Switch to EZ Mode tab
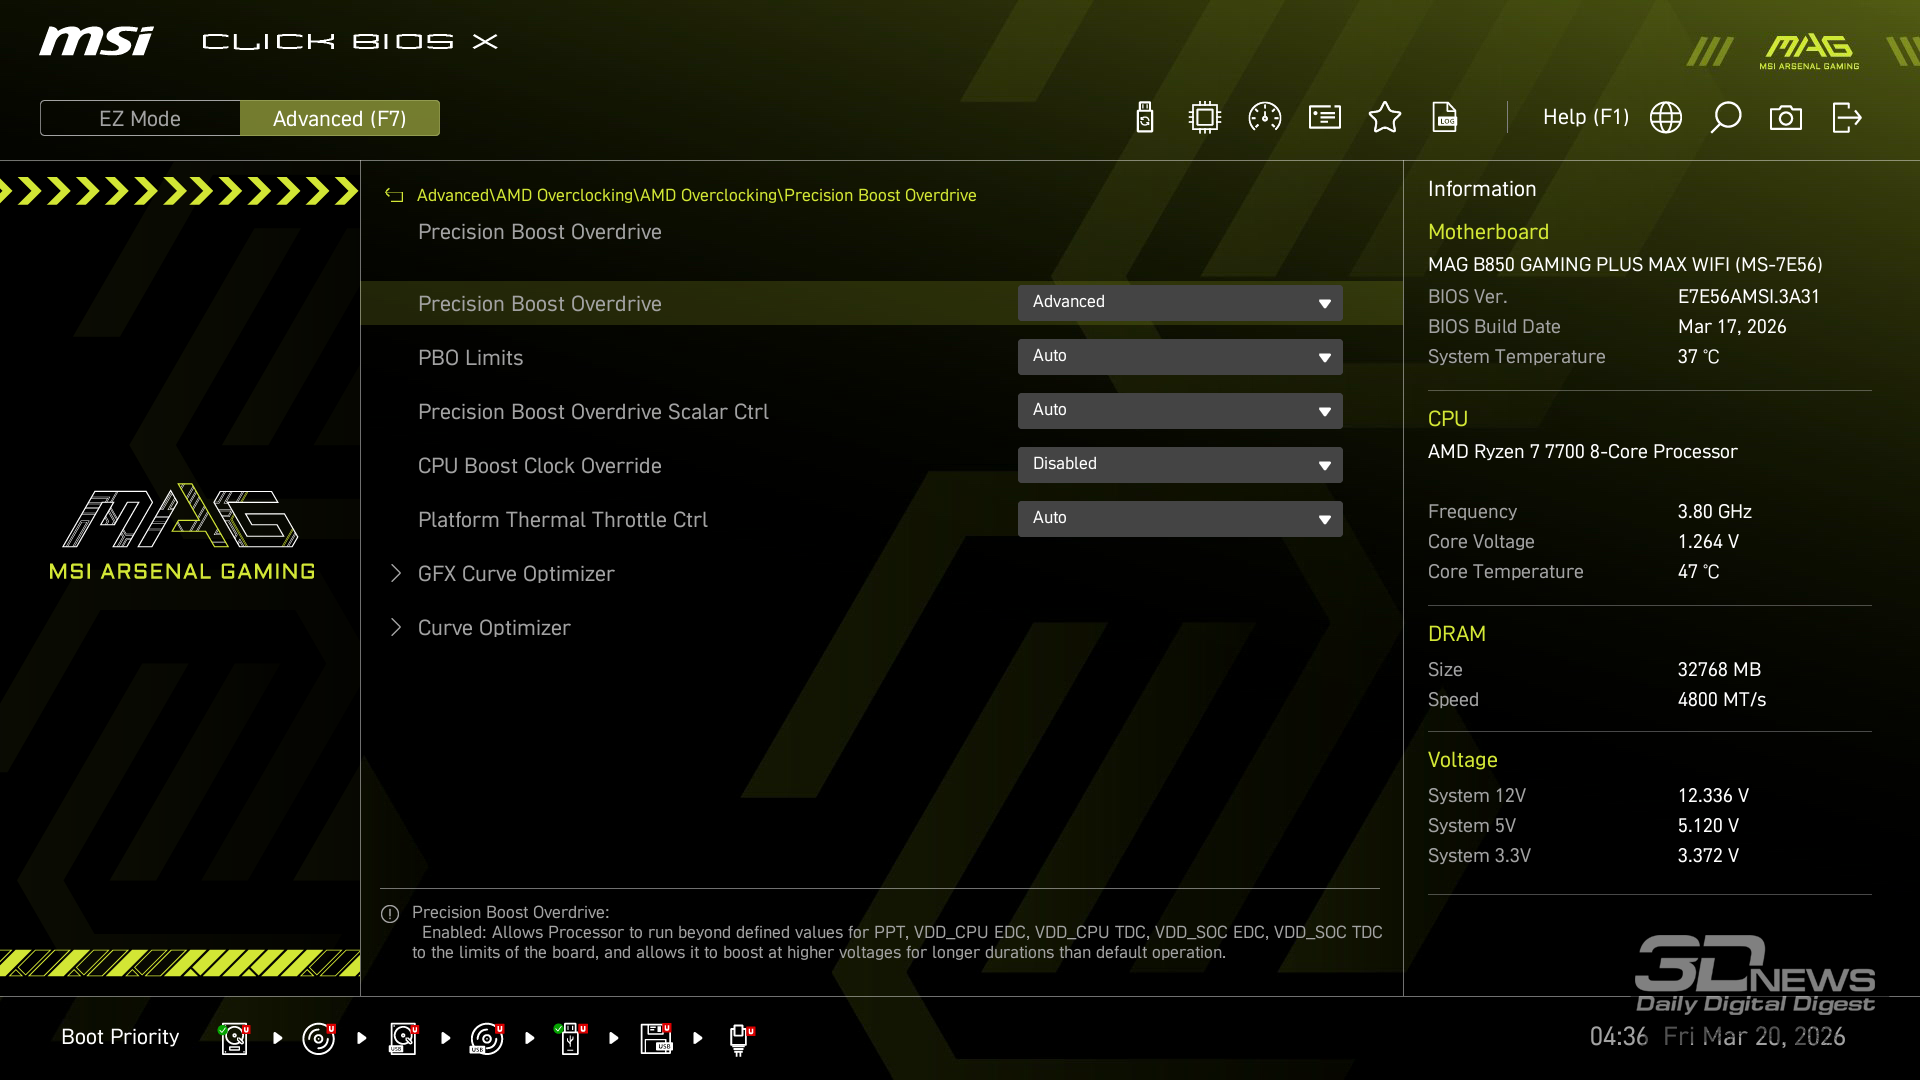This screenshot has width=1920, height=1080. tap(140, 118)
